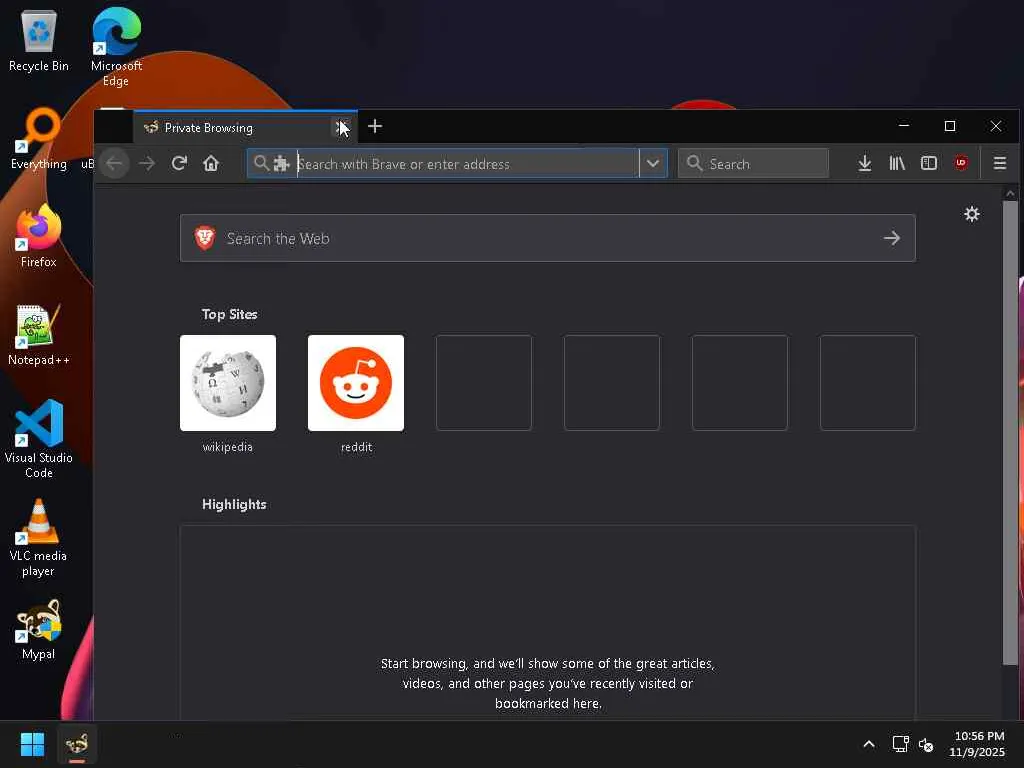Go back with the back arrow button

(114, 163)
